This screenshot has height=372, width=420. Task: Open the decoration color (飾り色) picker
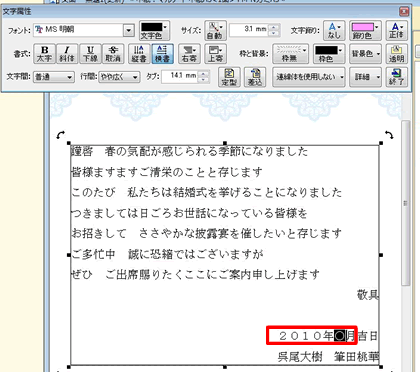(x=365, y=30)
